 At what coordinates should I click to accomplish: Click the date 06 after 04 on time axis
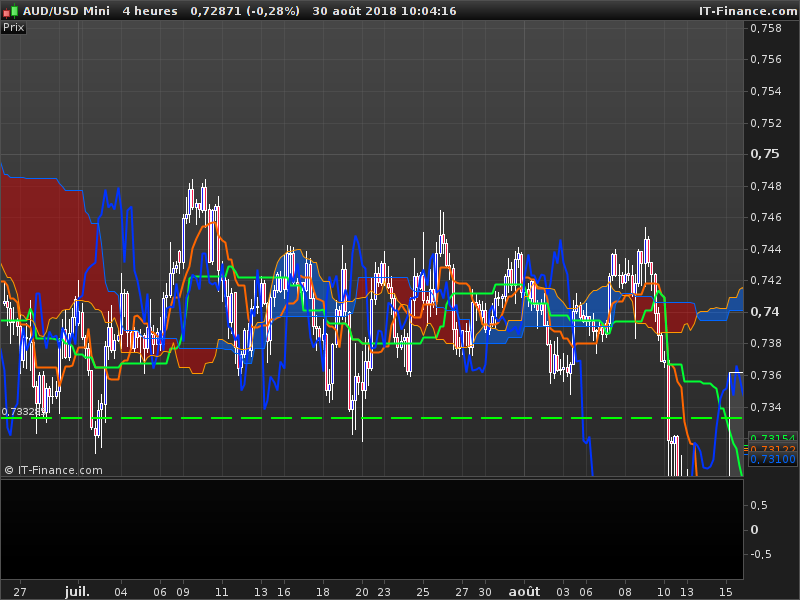pyautogui.click(x=160, y=592)
